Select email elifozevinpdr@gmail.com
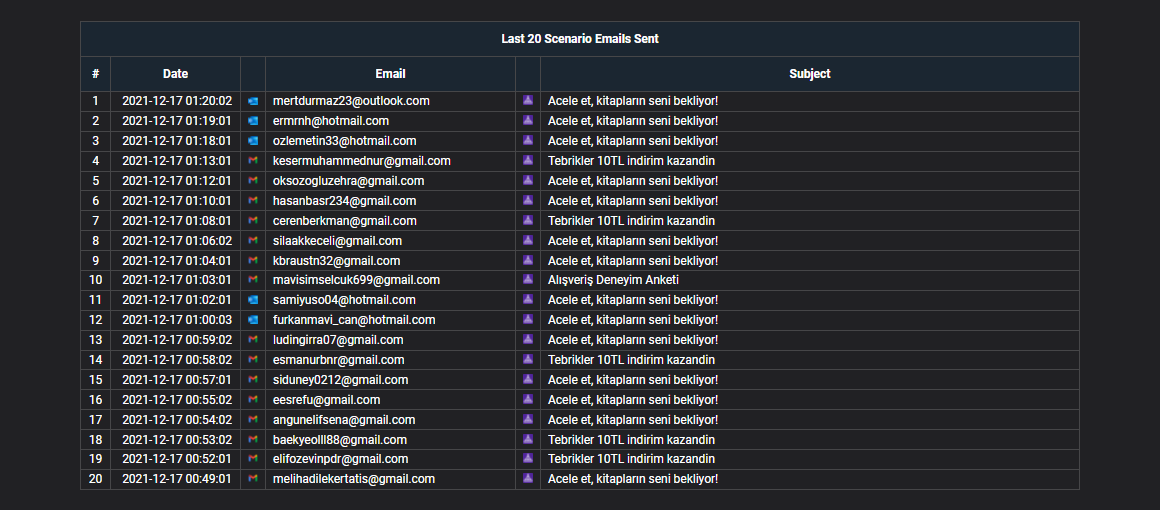 click(340, 459)
